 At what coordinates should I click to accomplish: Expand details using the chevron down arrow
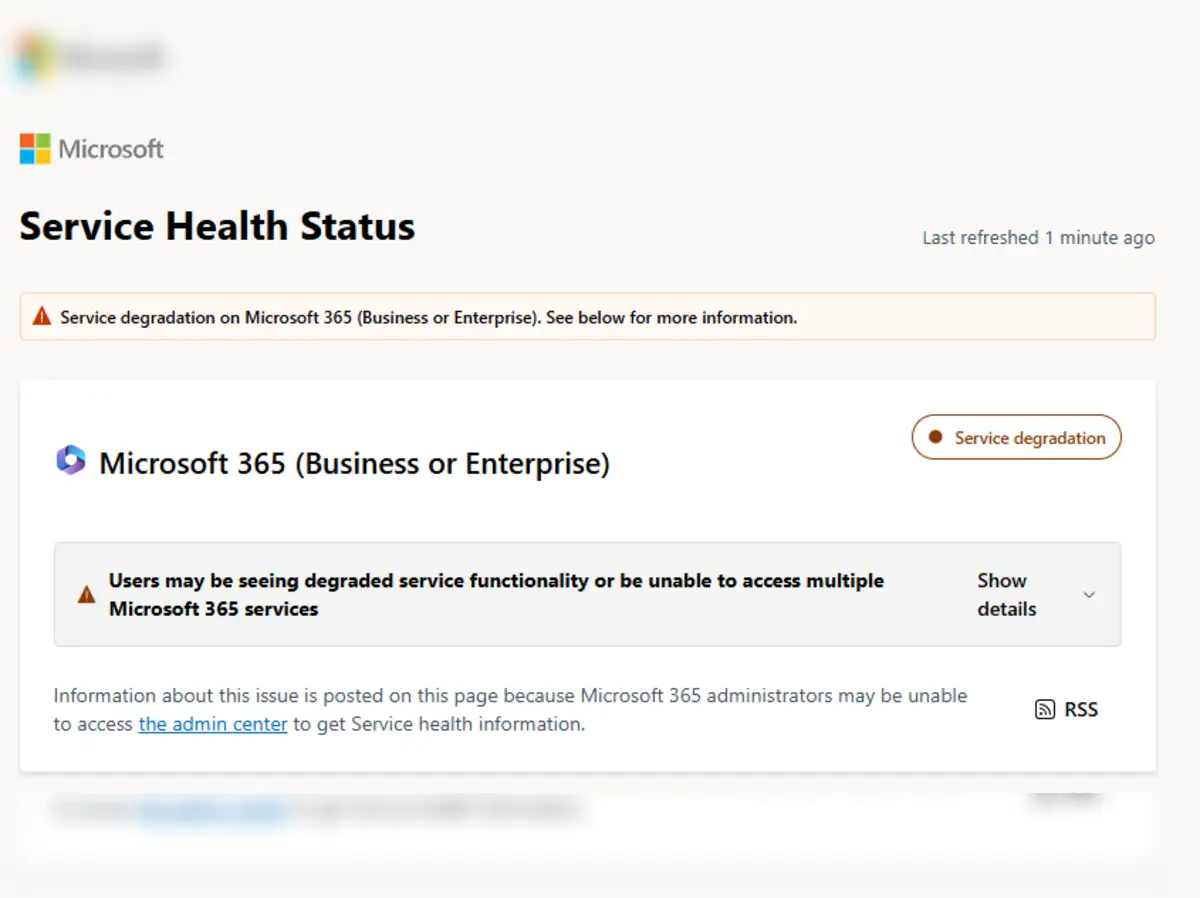1089,595
